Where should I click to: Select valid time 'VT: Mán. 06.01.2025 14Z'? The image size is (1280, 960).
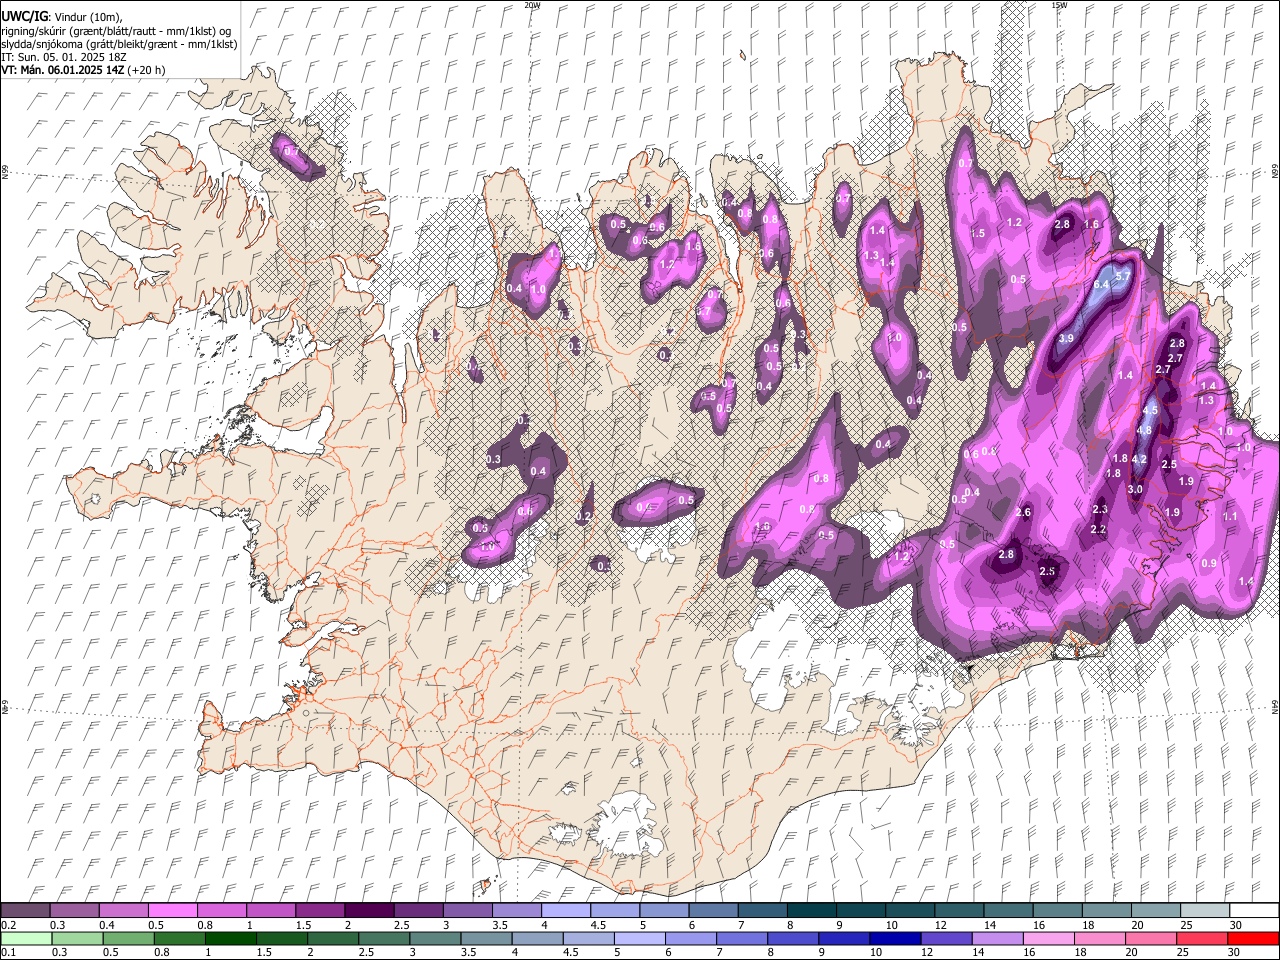coord(62,70)
